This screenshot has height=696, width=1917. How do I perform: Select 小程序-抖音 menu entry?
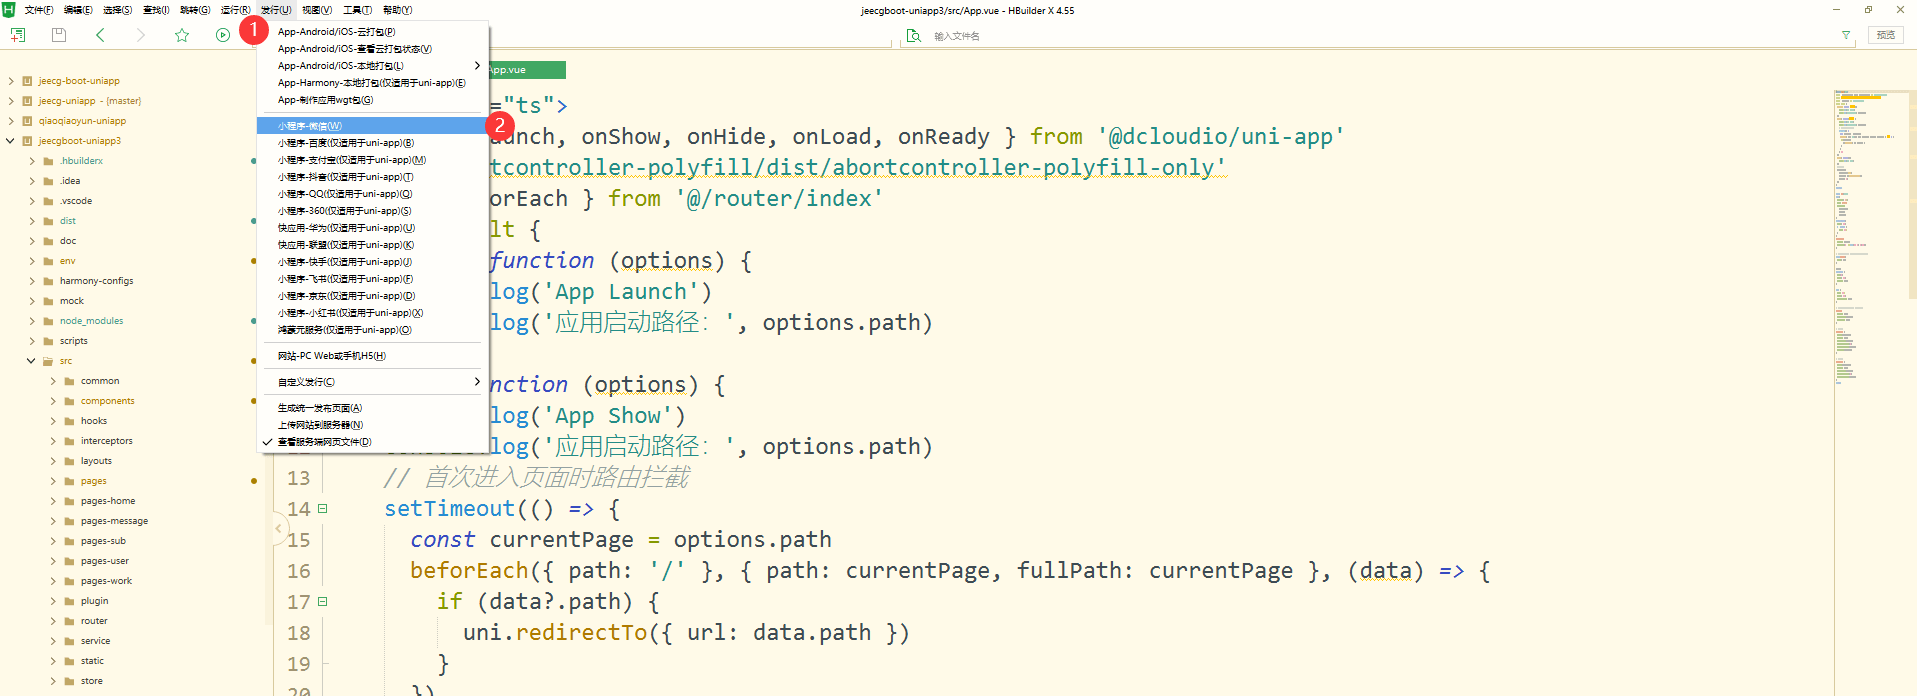click(372, 177)
